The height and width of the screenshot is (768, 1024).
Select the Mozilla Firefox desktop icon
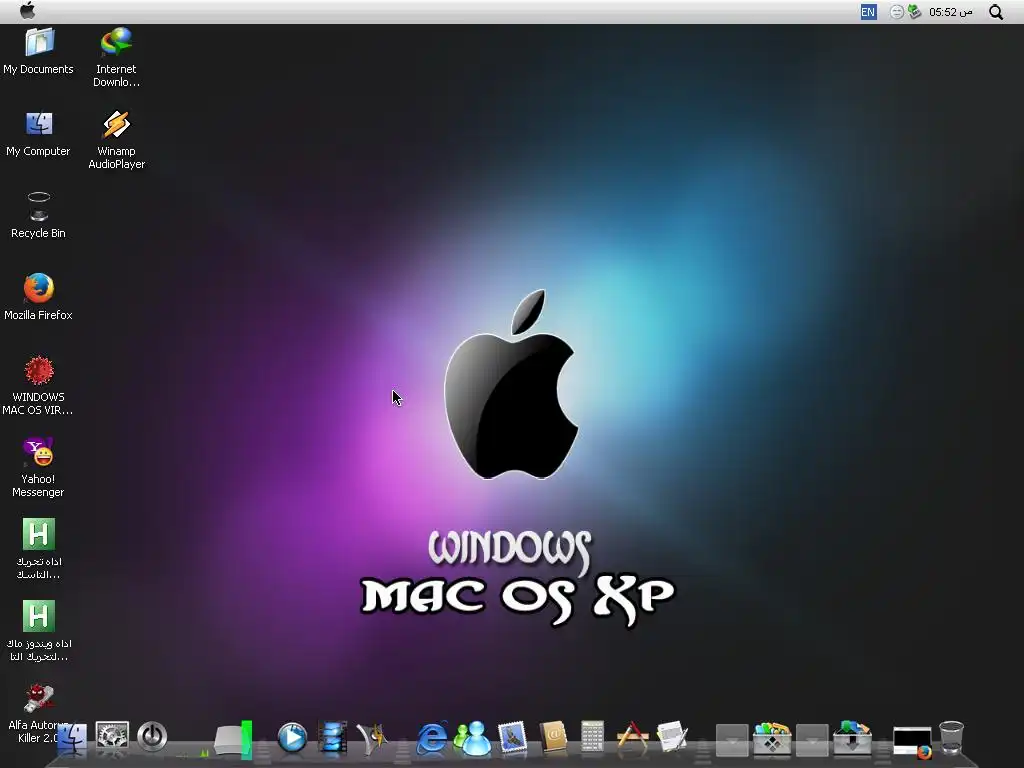[x=39, y=297]
